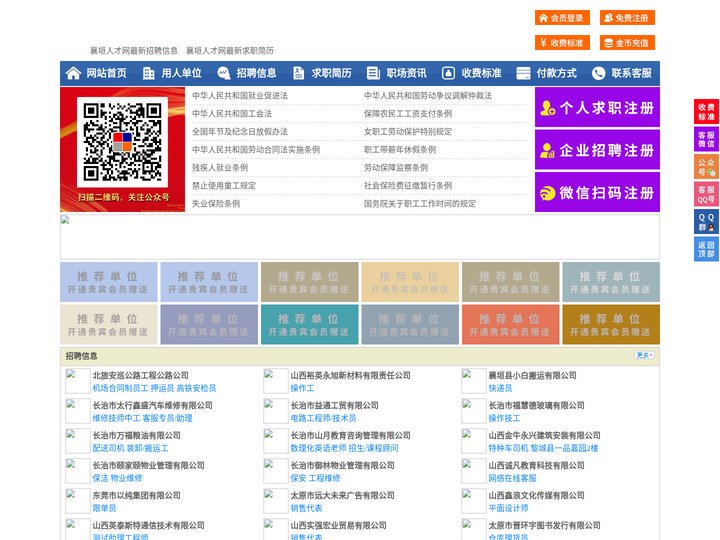Screen dimensions: 720x540
Task: Open the purple 客服微信 sidebar icon
Action: click(706, 139)
